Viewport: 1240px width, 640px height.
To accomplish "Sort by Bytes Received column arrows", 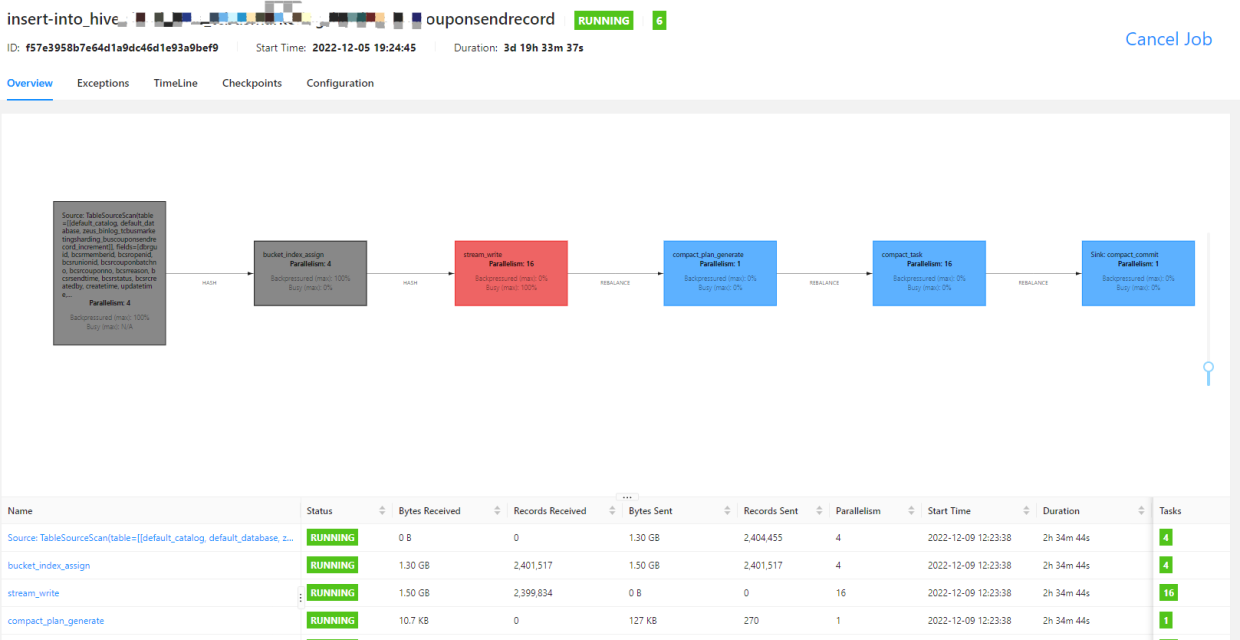I will (497, 511).
